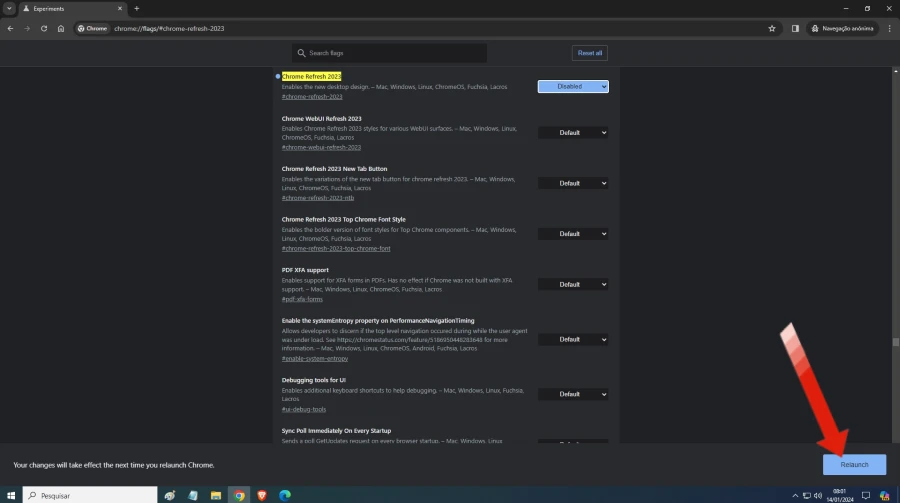Viewport: 900px width, 503px height.
Task: Click the Chrome WebUI Refresh 2023 heading
Action: [321, 118]
